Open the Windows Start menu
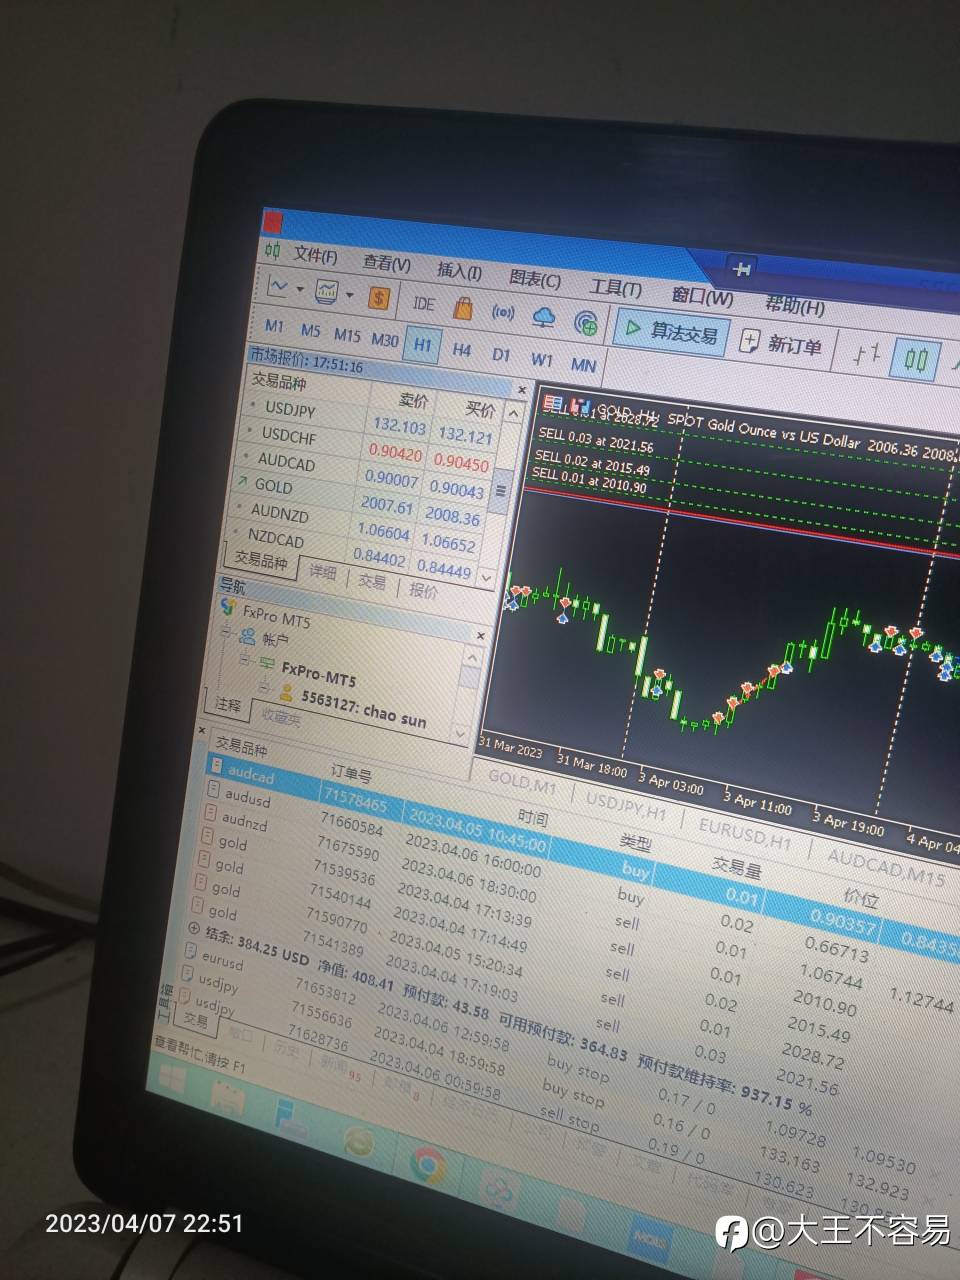This screenshot has height=1280, width=960. 170,1081
